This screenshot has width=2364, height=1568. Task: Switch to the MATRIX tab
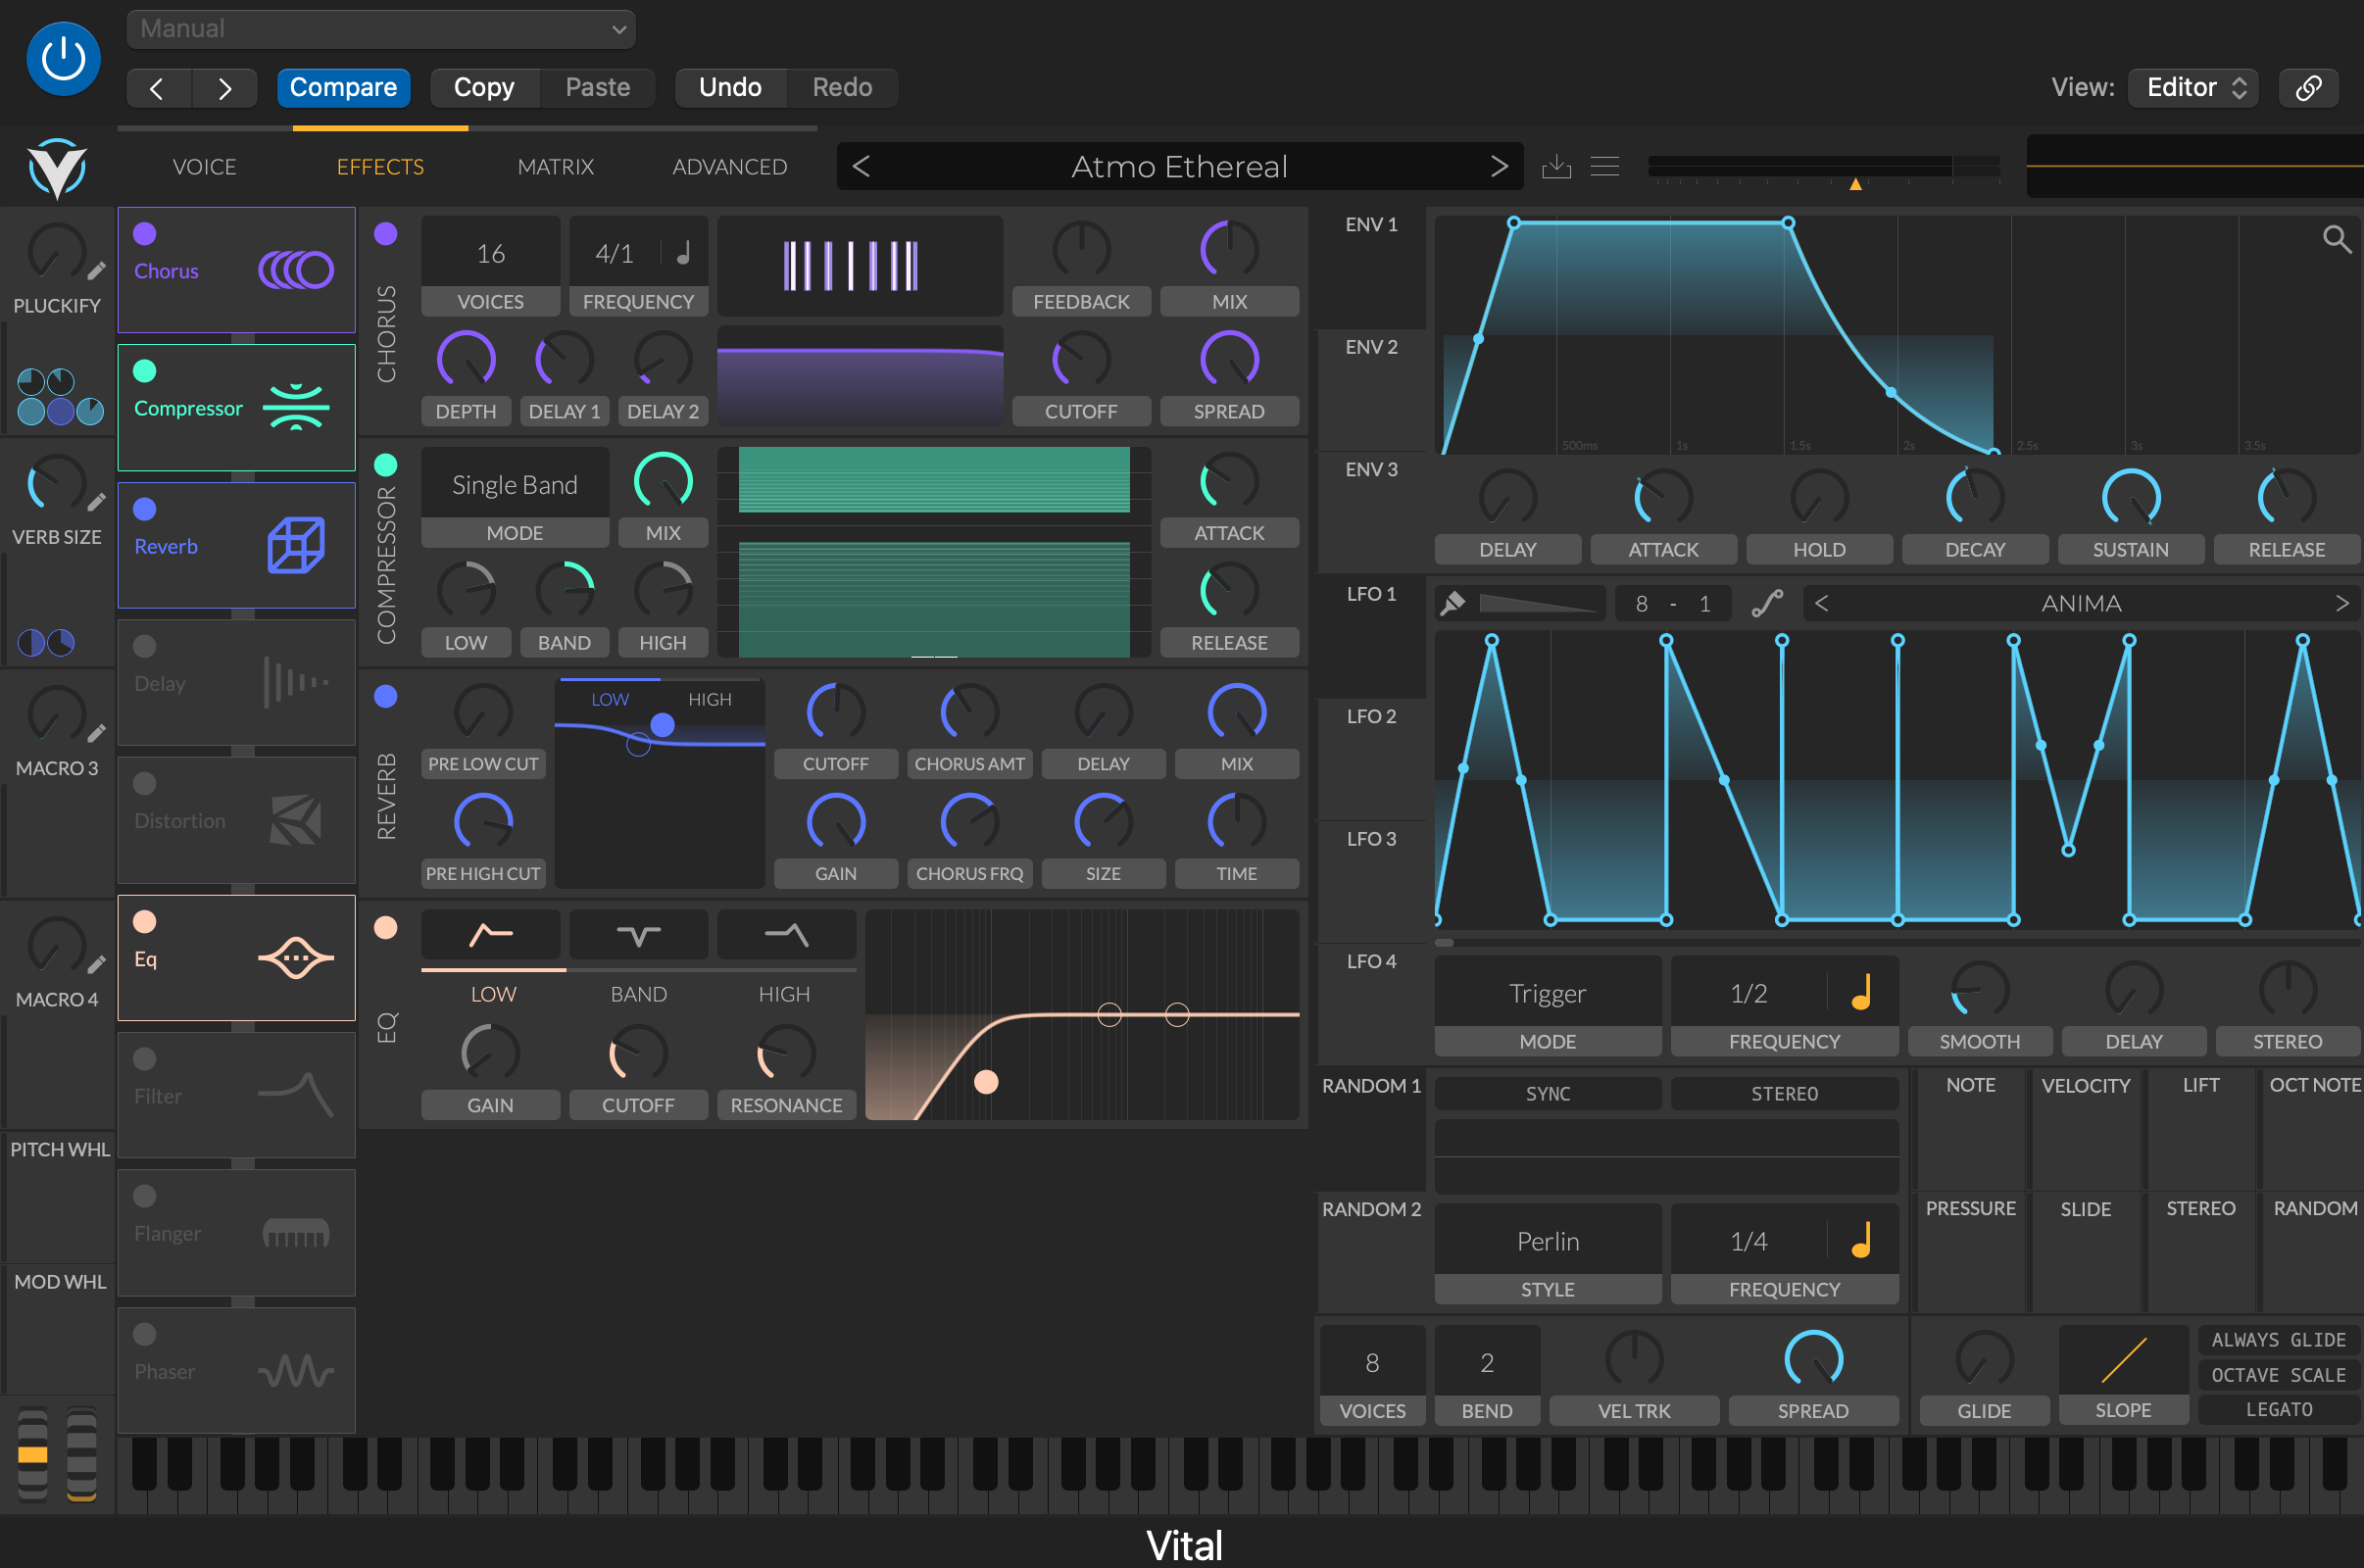coord(556,167)
